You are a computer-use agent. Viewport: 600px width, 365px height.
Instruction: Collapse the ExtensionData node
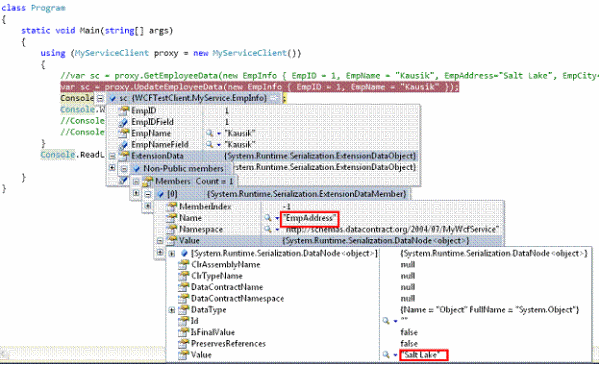point(112,156)
